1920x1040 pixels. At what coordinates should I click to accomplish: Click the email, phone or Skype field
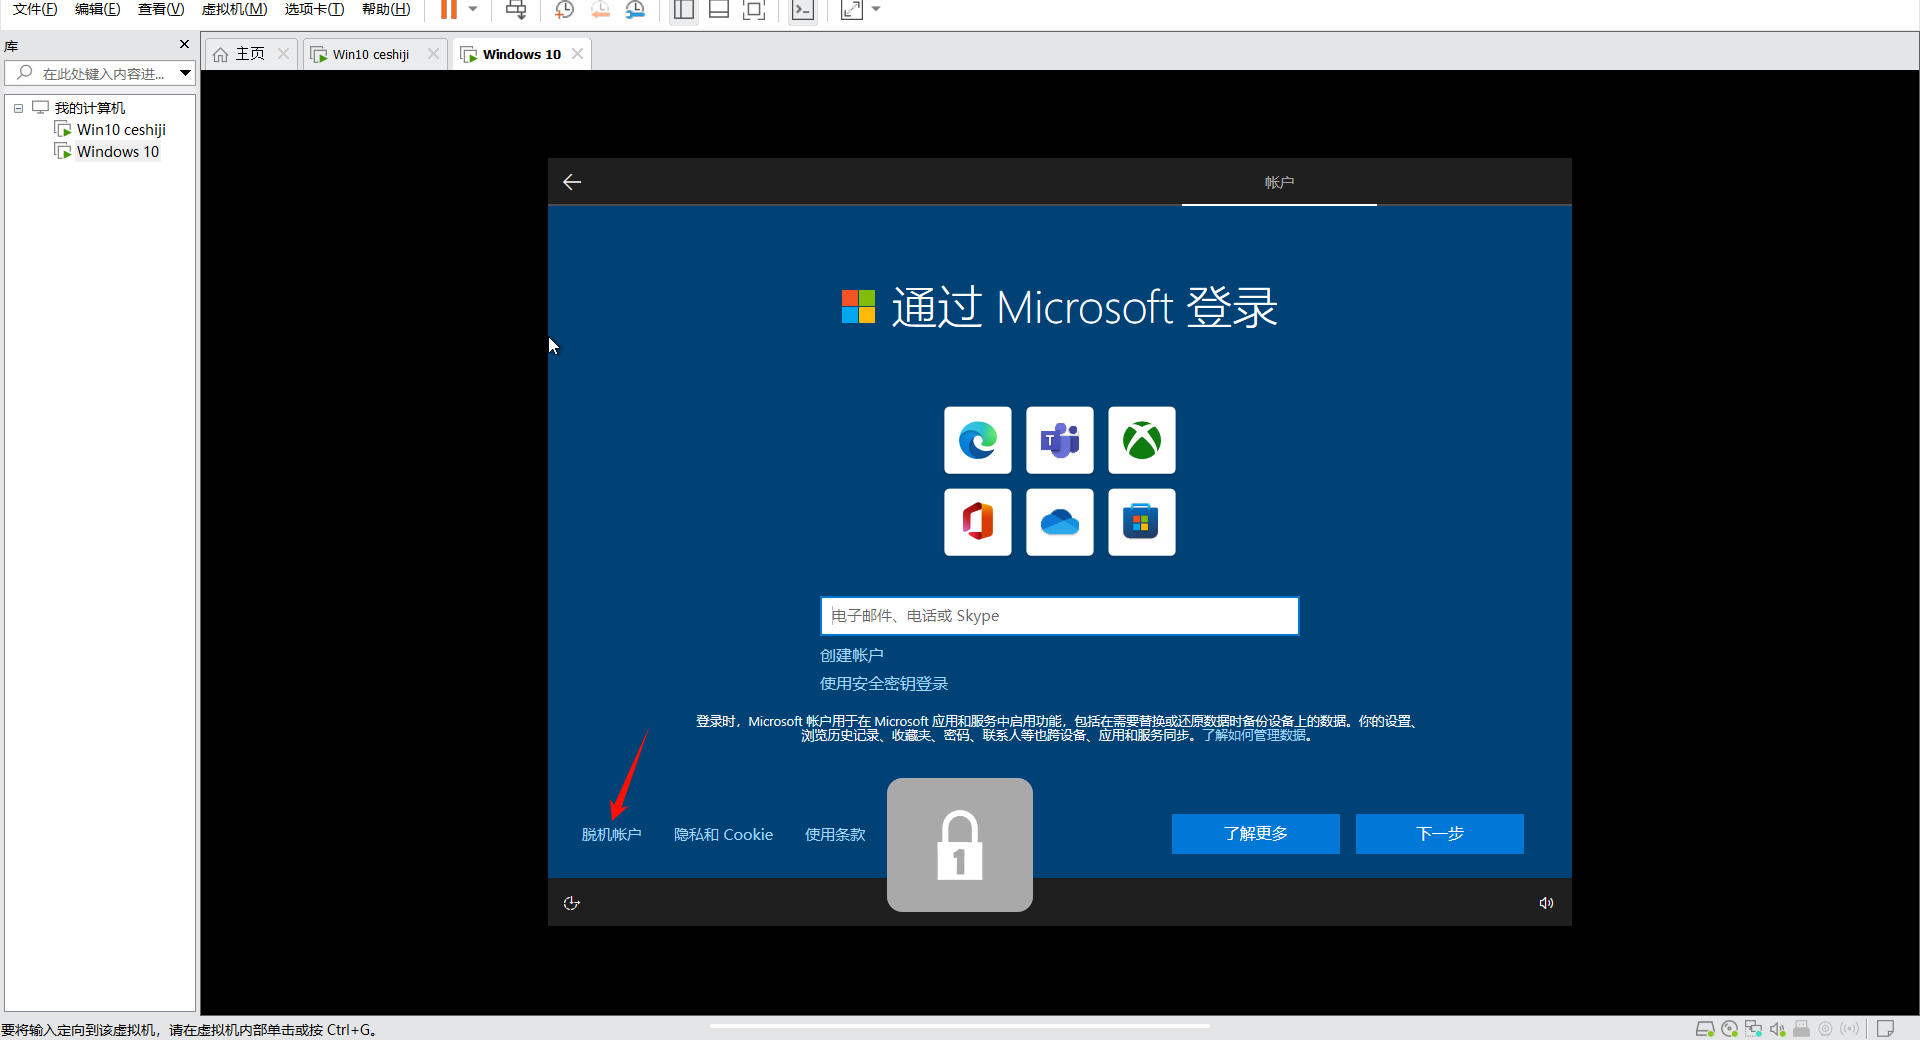point(1059,616)
